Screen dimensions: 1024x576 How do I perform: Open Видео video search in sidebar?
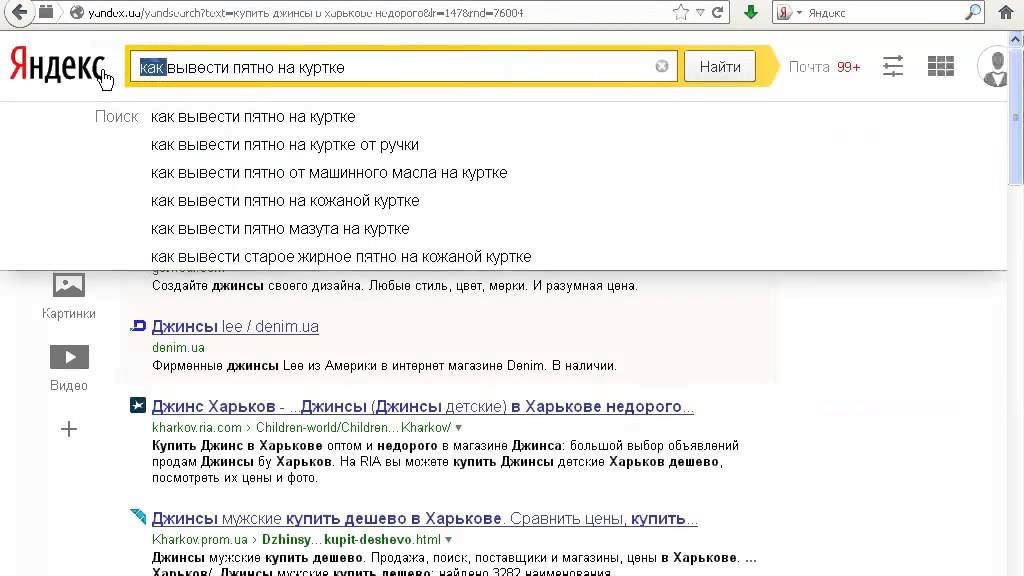(69, 367)
